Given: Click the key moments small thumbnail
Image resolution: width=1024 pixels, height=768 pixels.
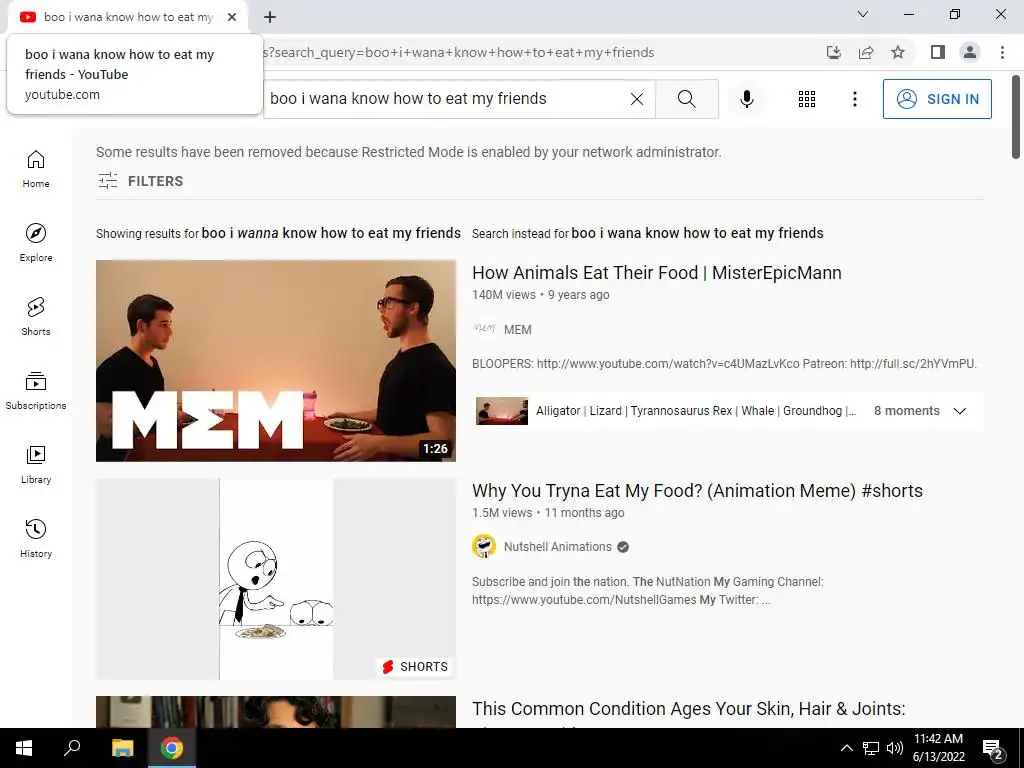Looking at the screenshot, I should click(x=502, y=411).
